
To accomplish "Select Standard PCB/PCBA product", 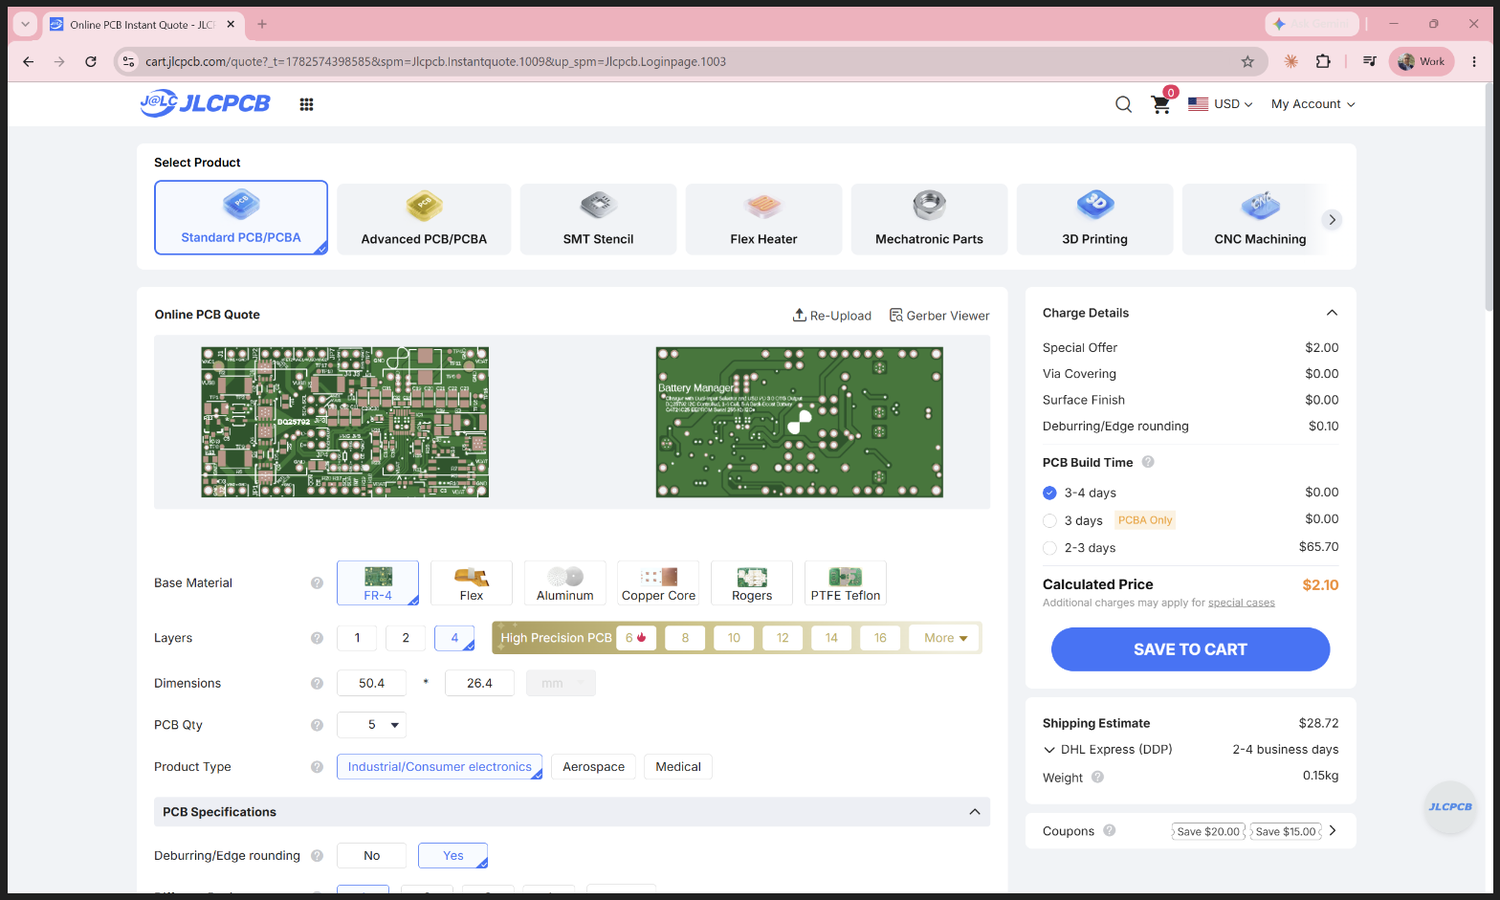I will coord(241,218).
